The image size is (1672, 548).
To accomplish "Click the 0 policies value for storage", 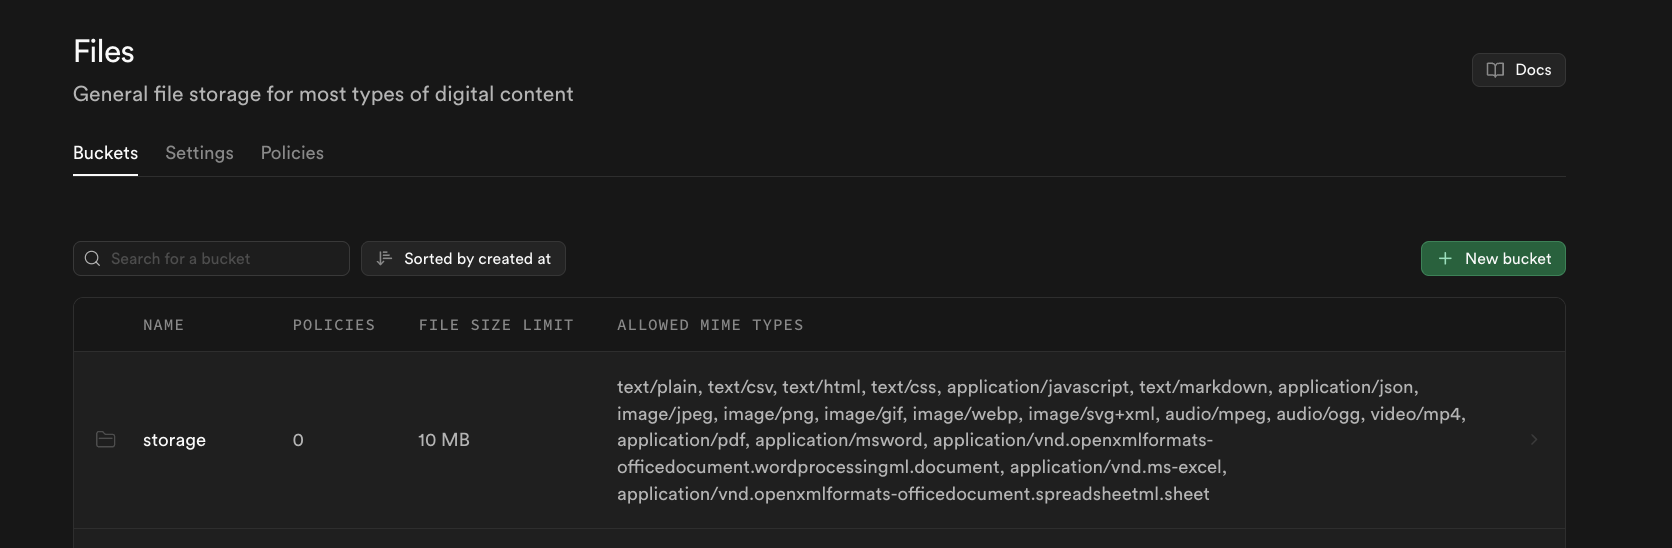I will pos(298,440).
